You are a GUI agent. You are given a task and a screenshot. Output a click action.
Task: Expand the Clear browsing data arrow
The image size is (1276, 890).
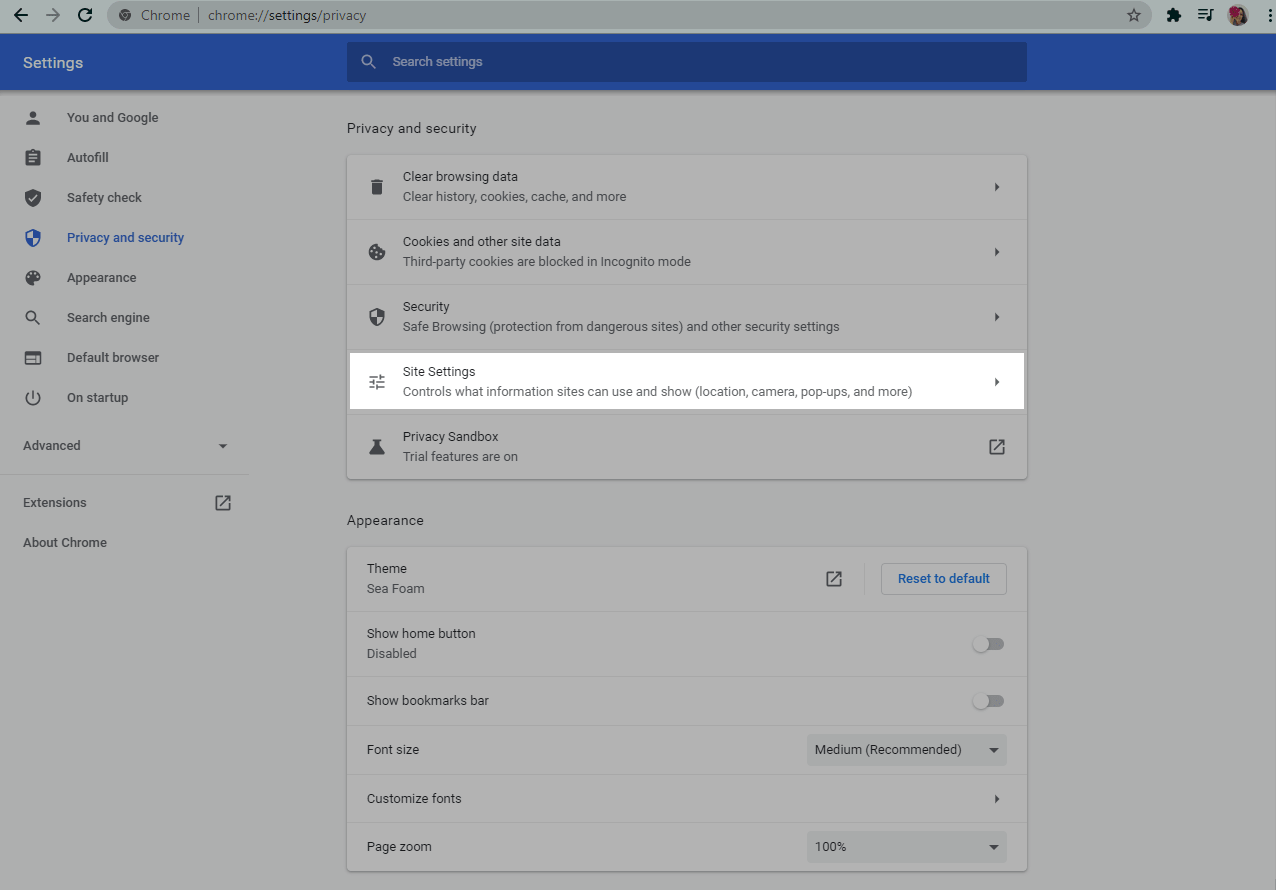[997, 187]
